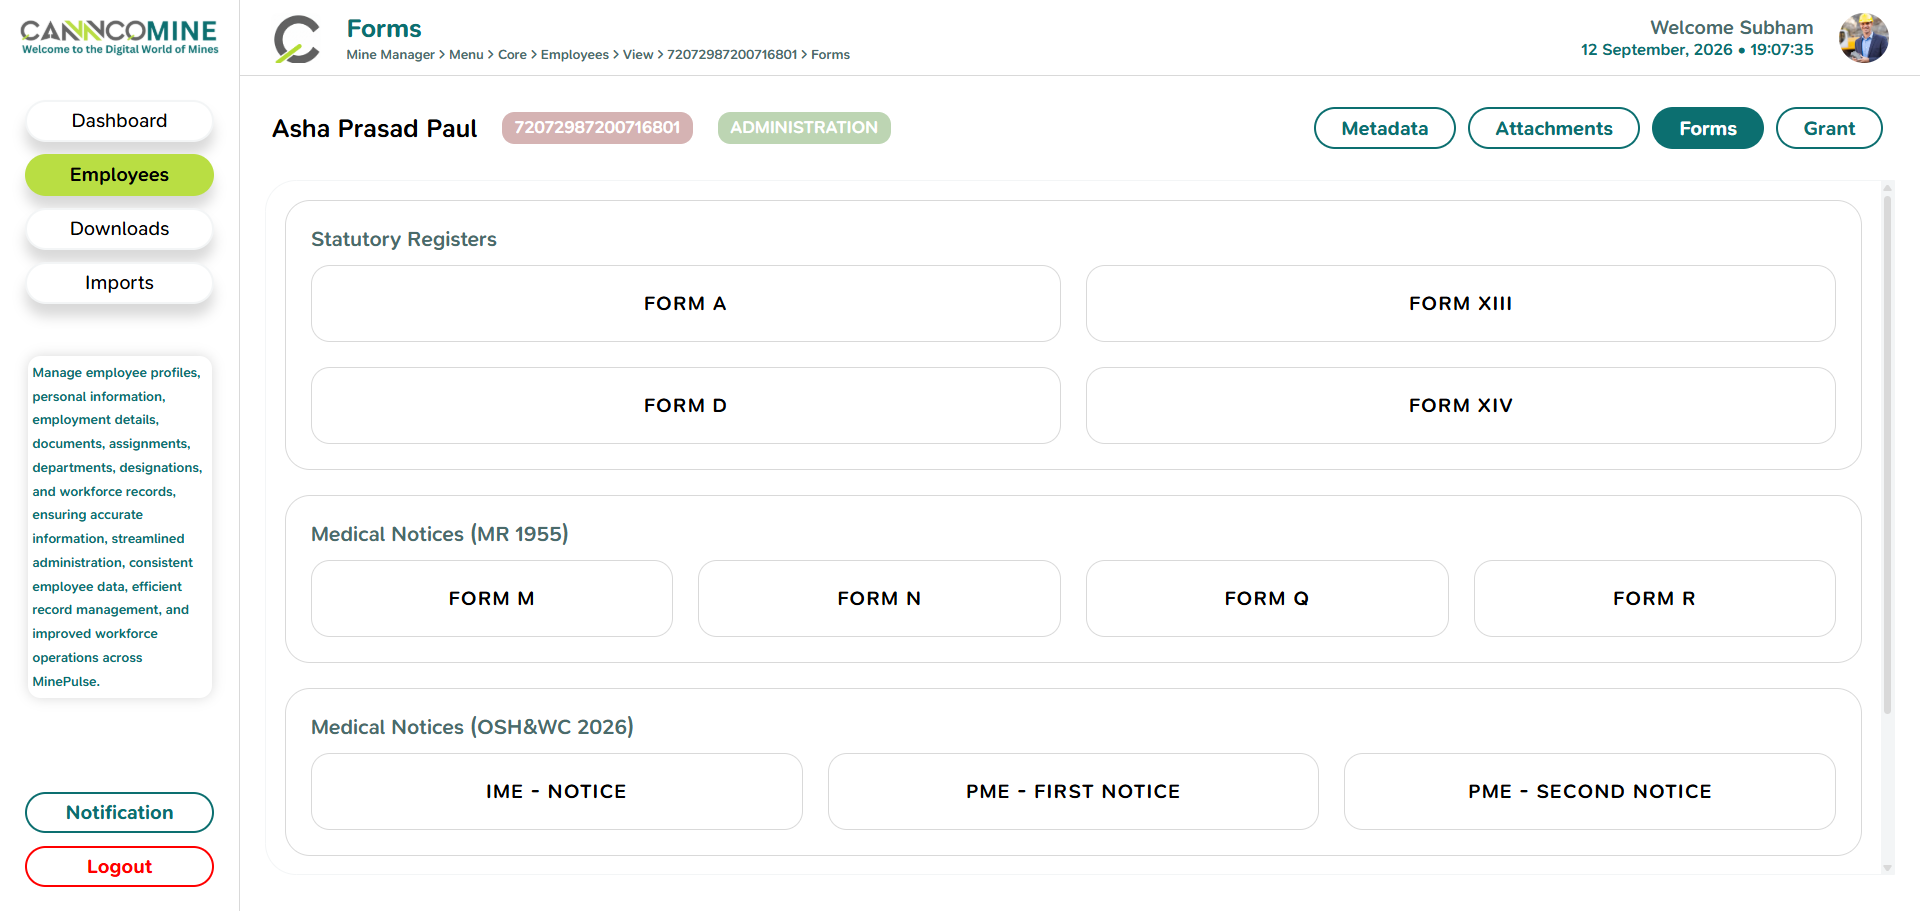Viewport: 1920px width, 911px height.
Task: Switch to the Metadata tab
Action: point(1384,128)
